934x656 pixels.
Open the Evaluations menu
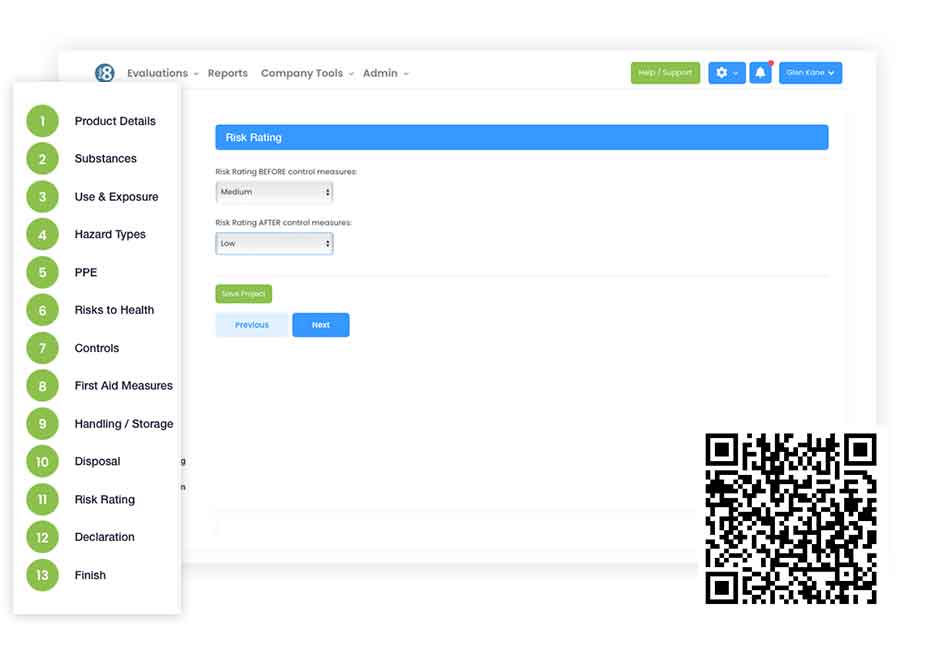pyautogui.click(x=162, y=73)
